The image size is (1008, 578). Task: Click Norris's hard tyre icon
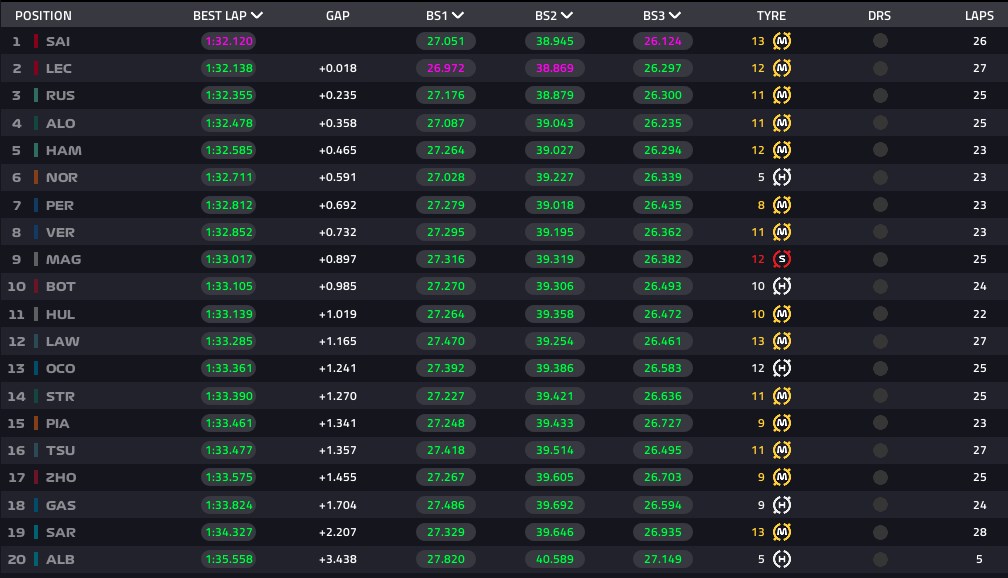781,177
